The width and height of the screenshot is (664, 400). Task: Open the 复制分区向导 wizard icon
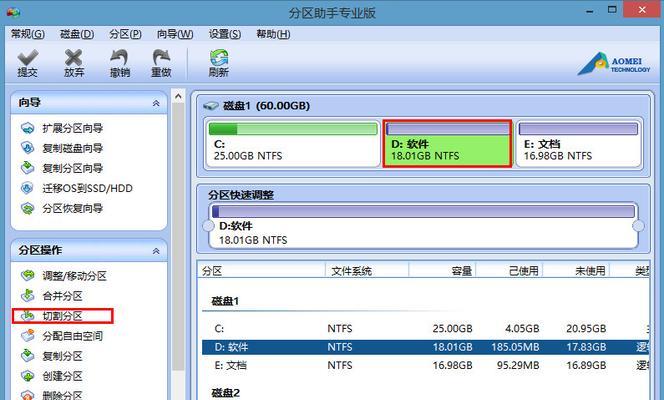click(x=28, y=168)
